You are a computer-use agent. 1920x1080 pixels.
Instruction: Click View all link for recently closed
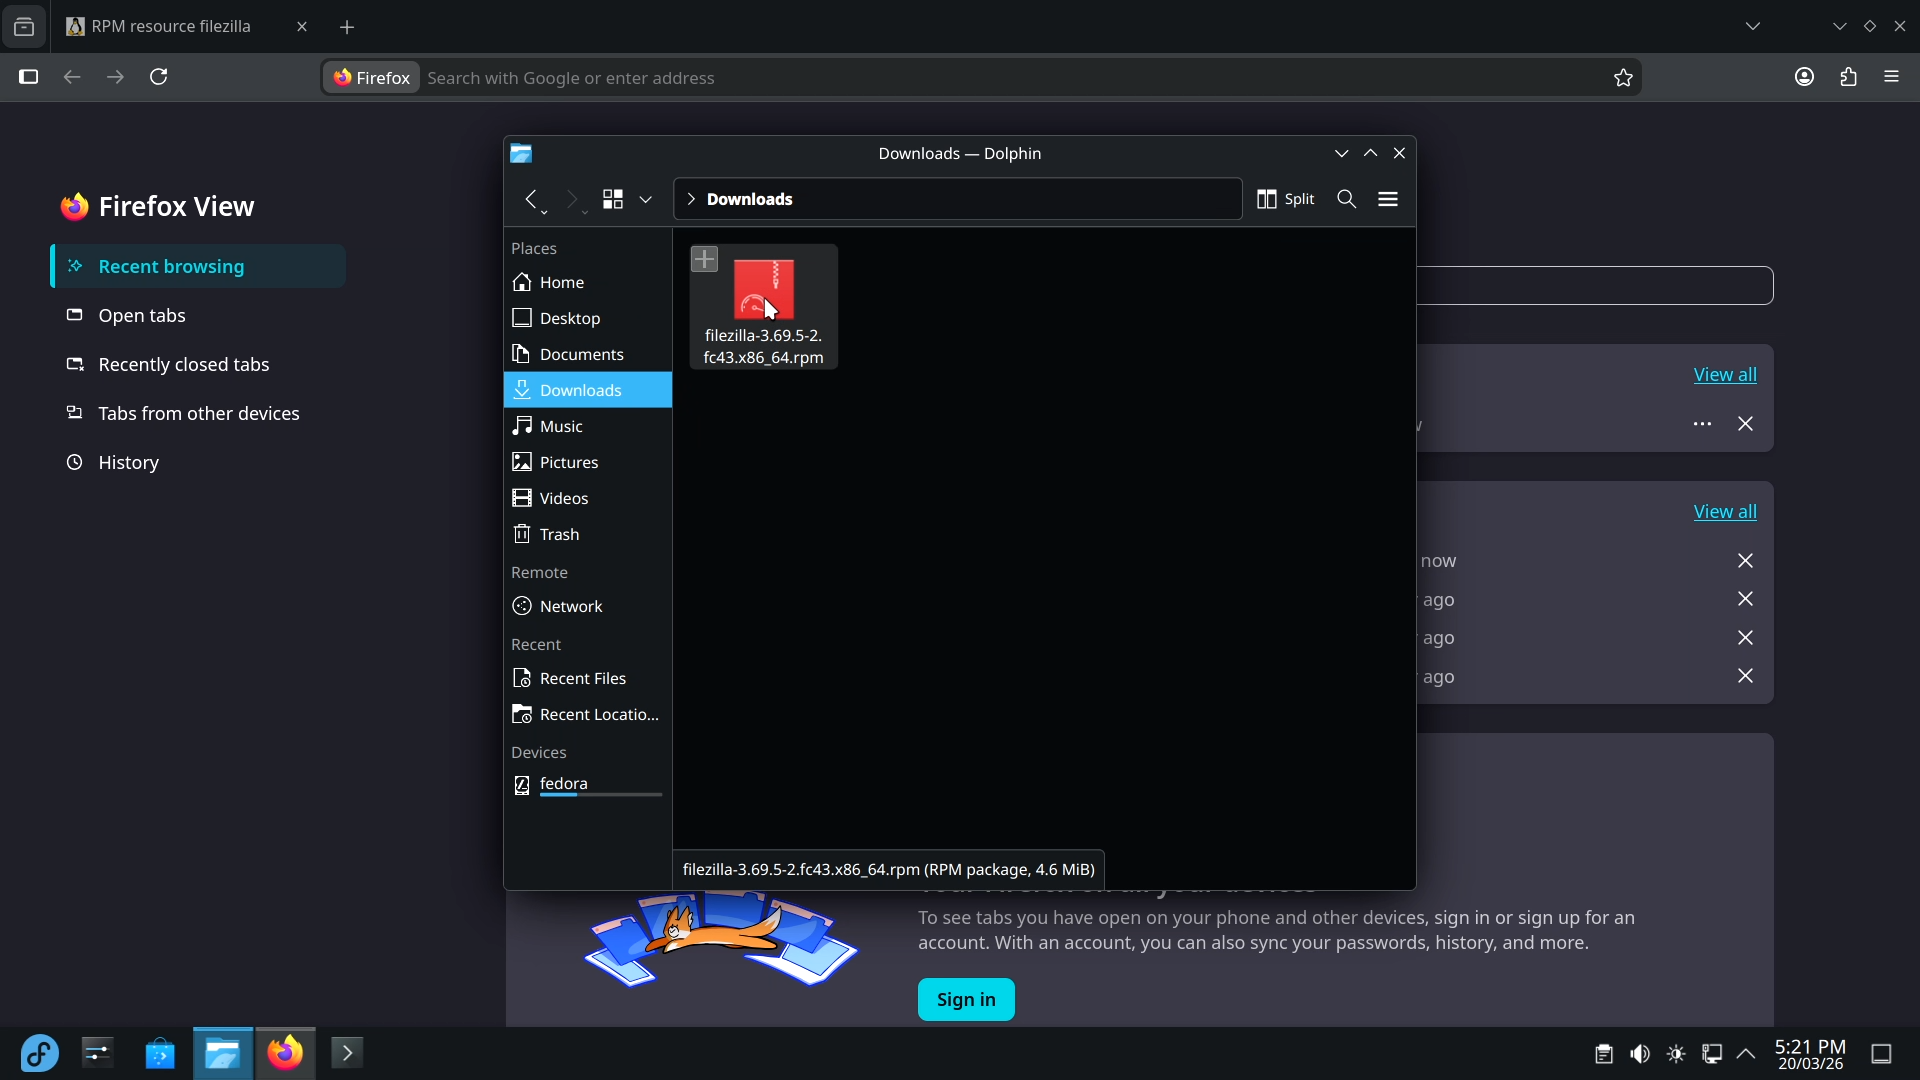pos(1725,511)
